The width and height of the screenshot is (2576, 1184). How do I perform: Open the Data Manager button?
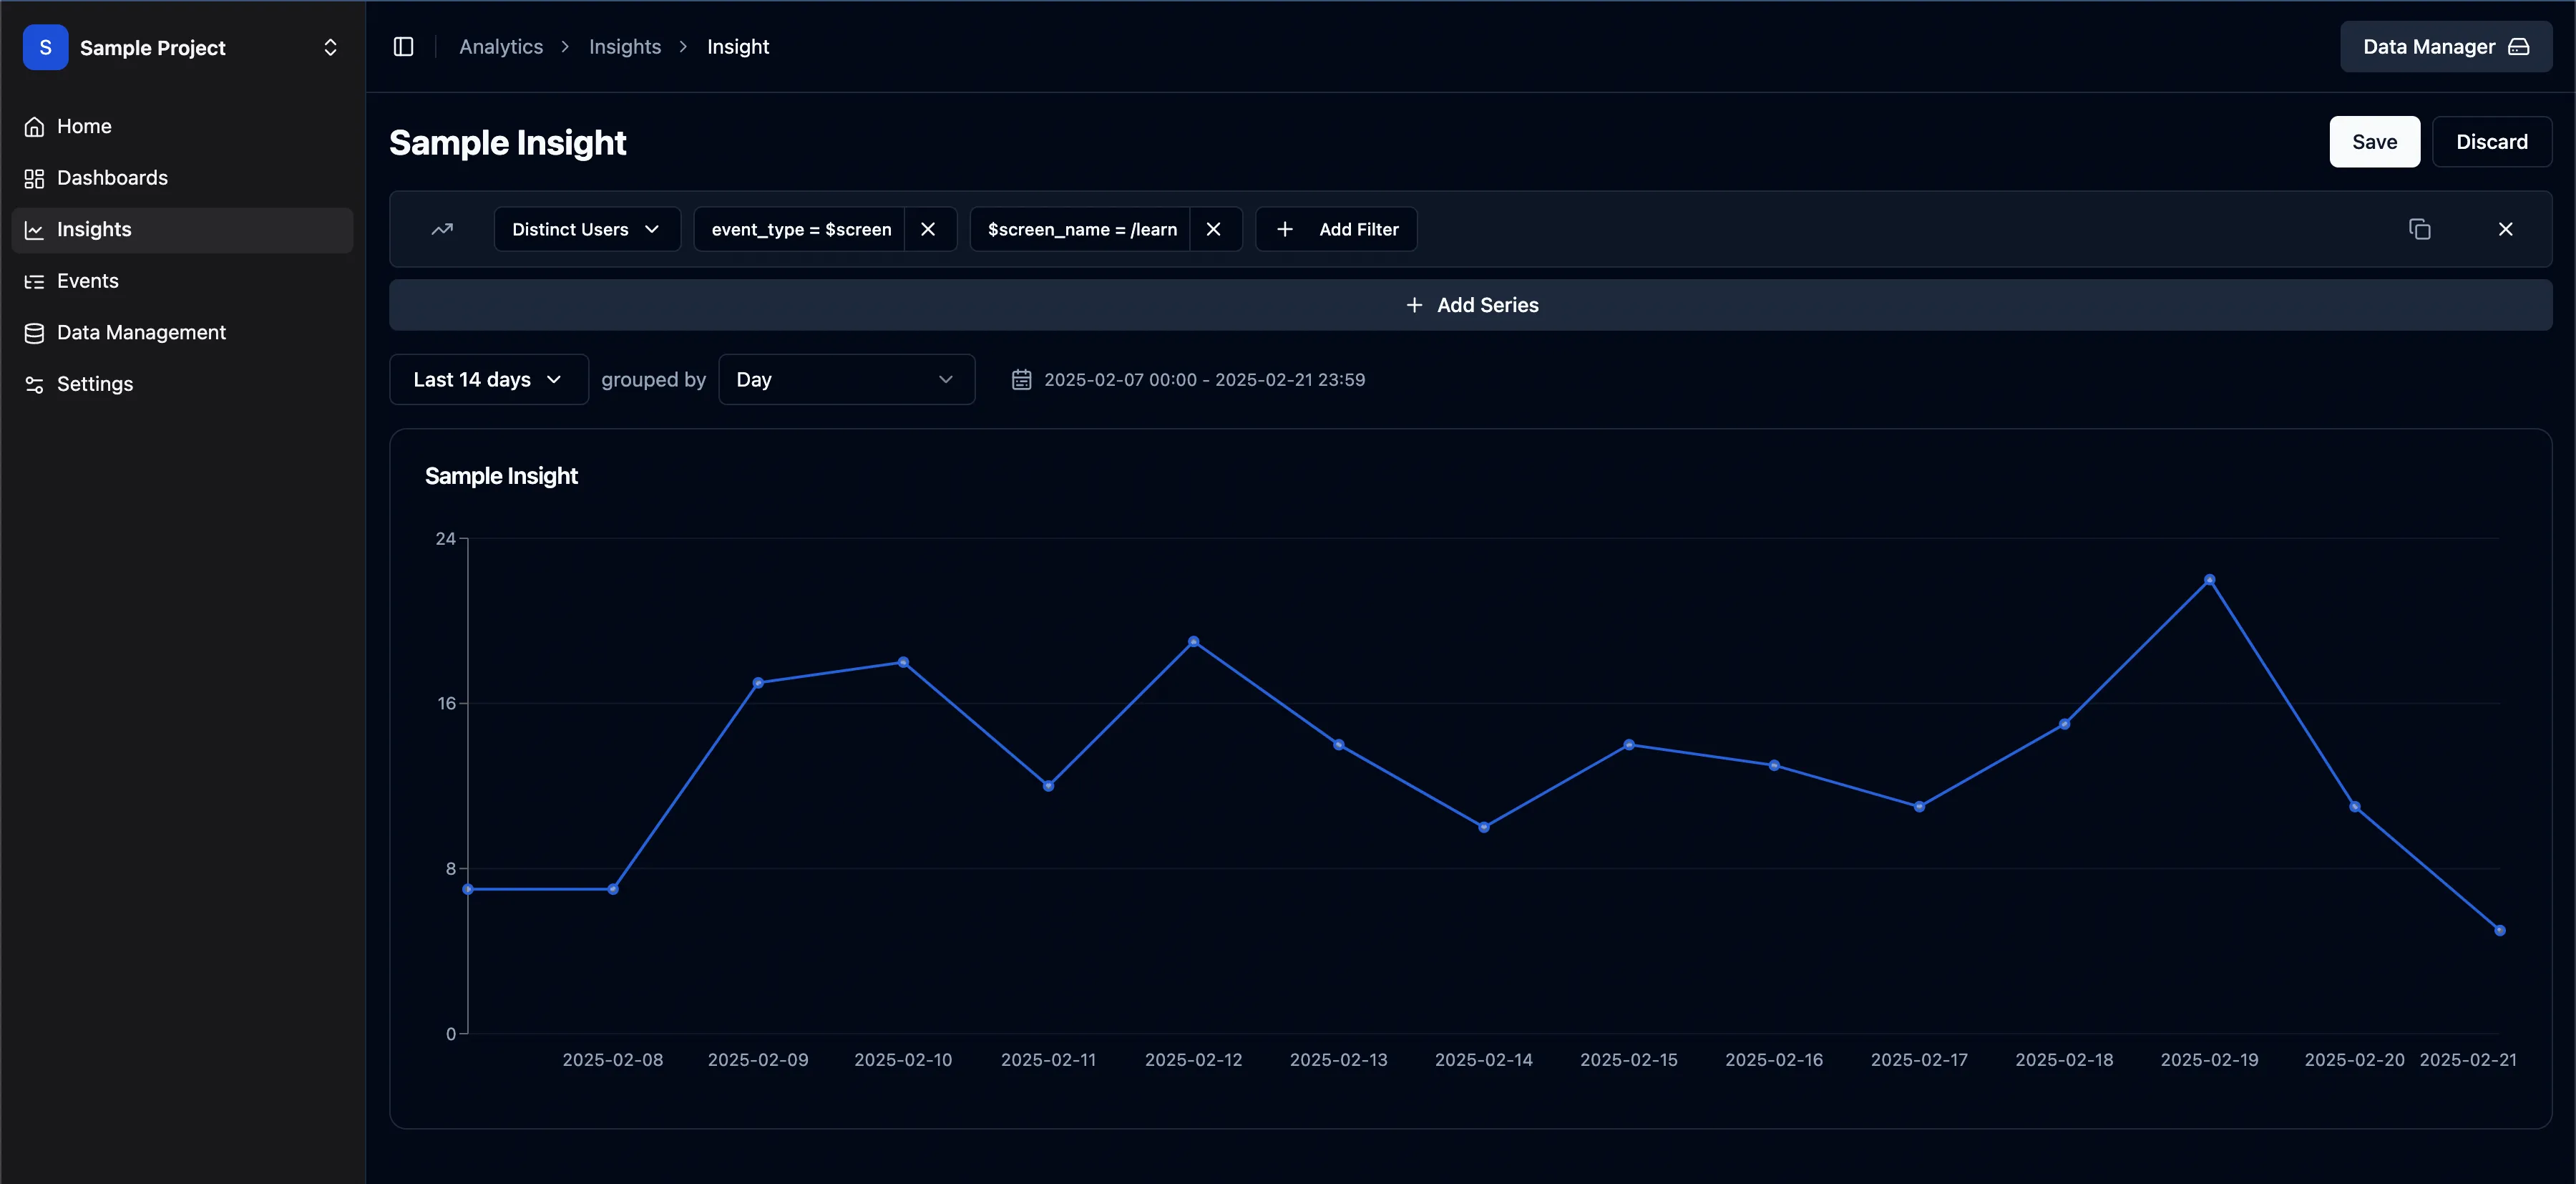coord(2446,47)
